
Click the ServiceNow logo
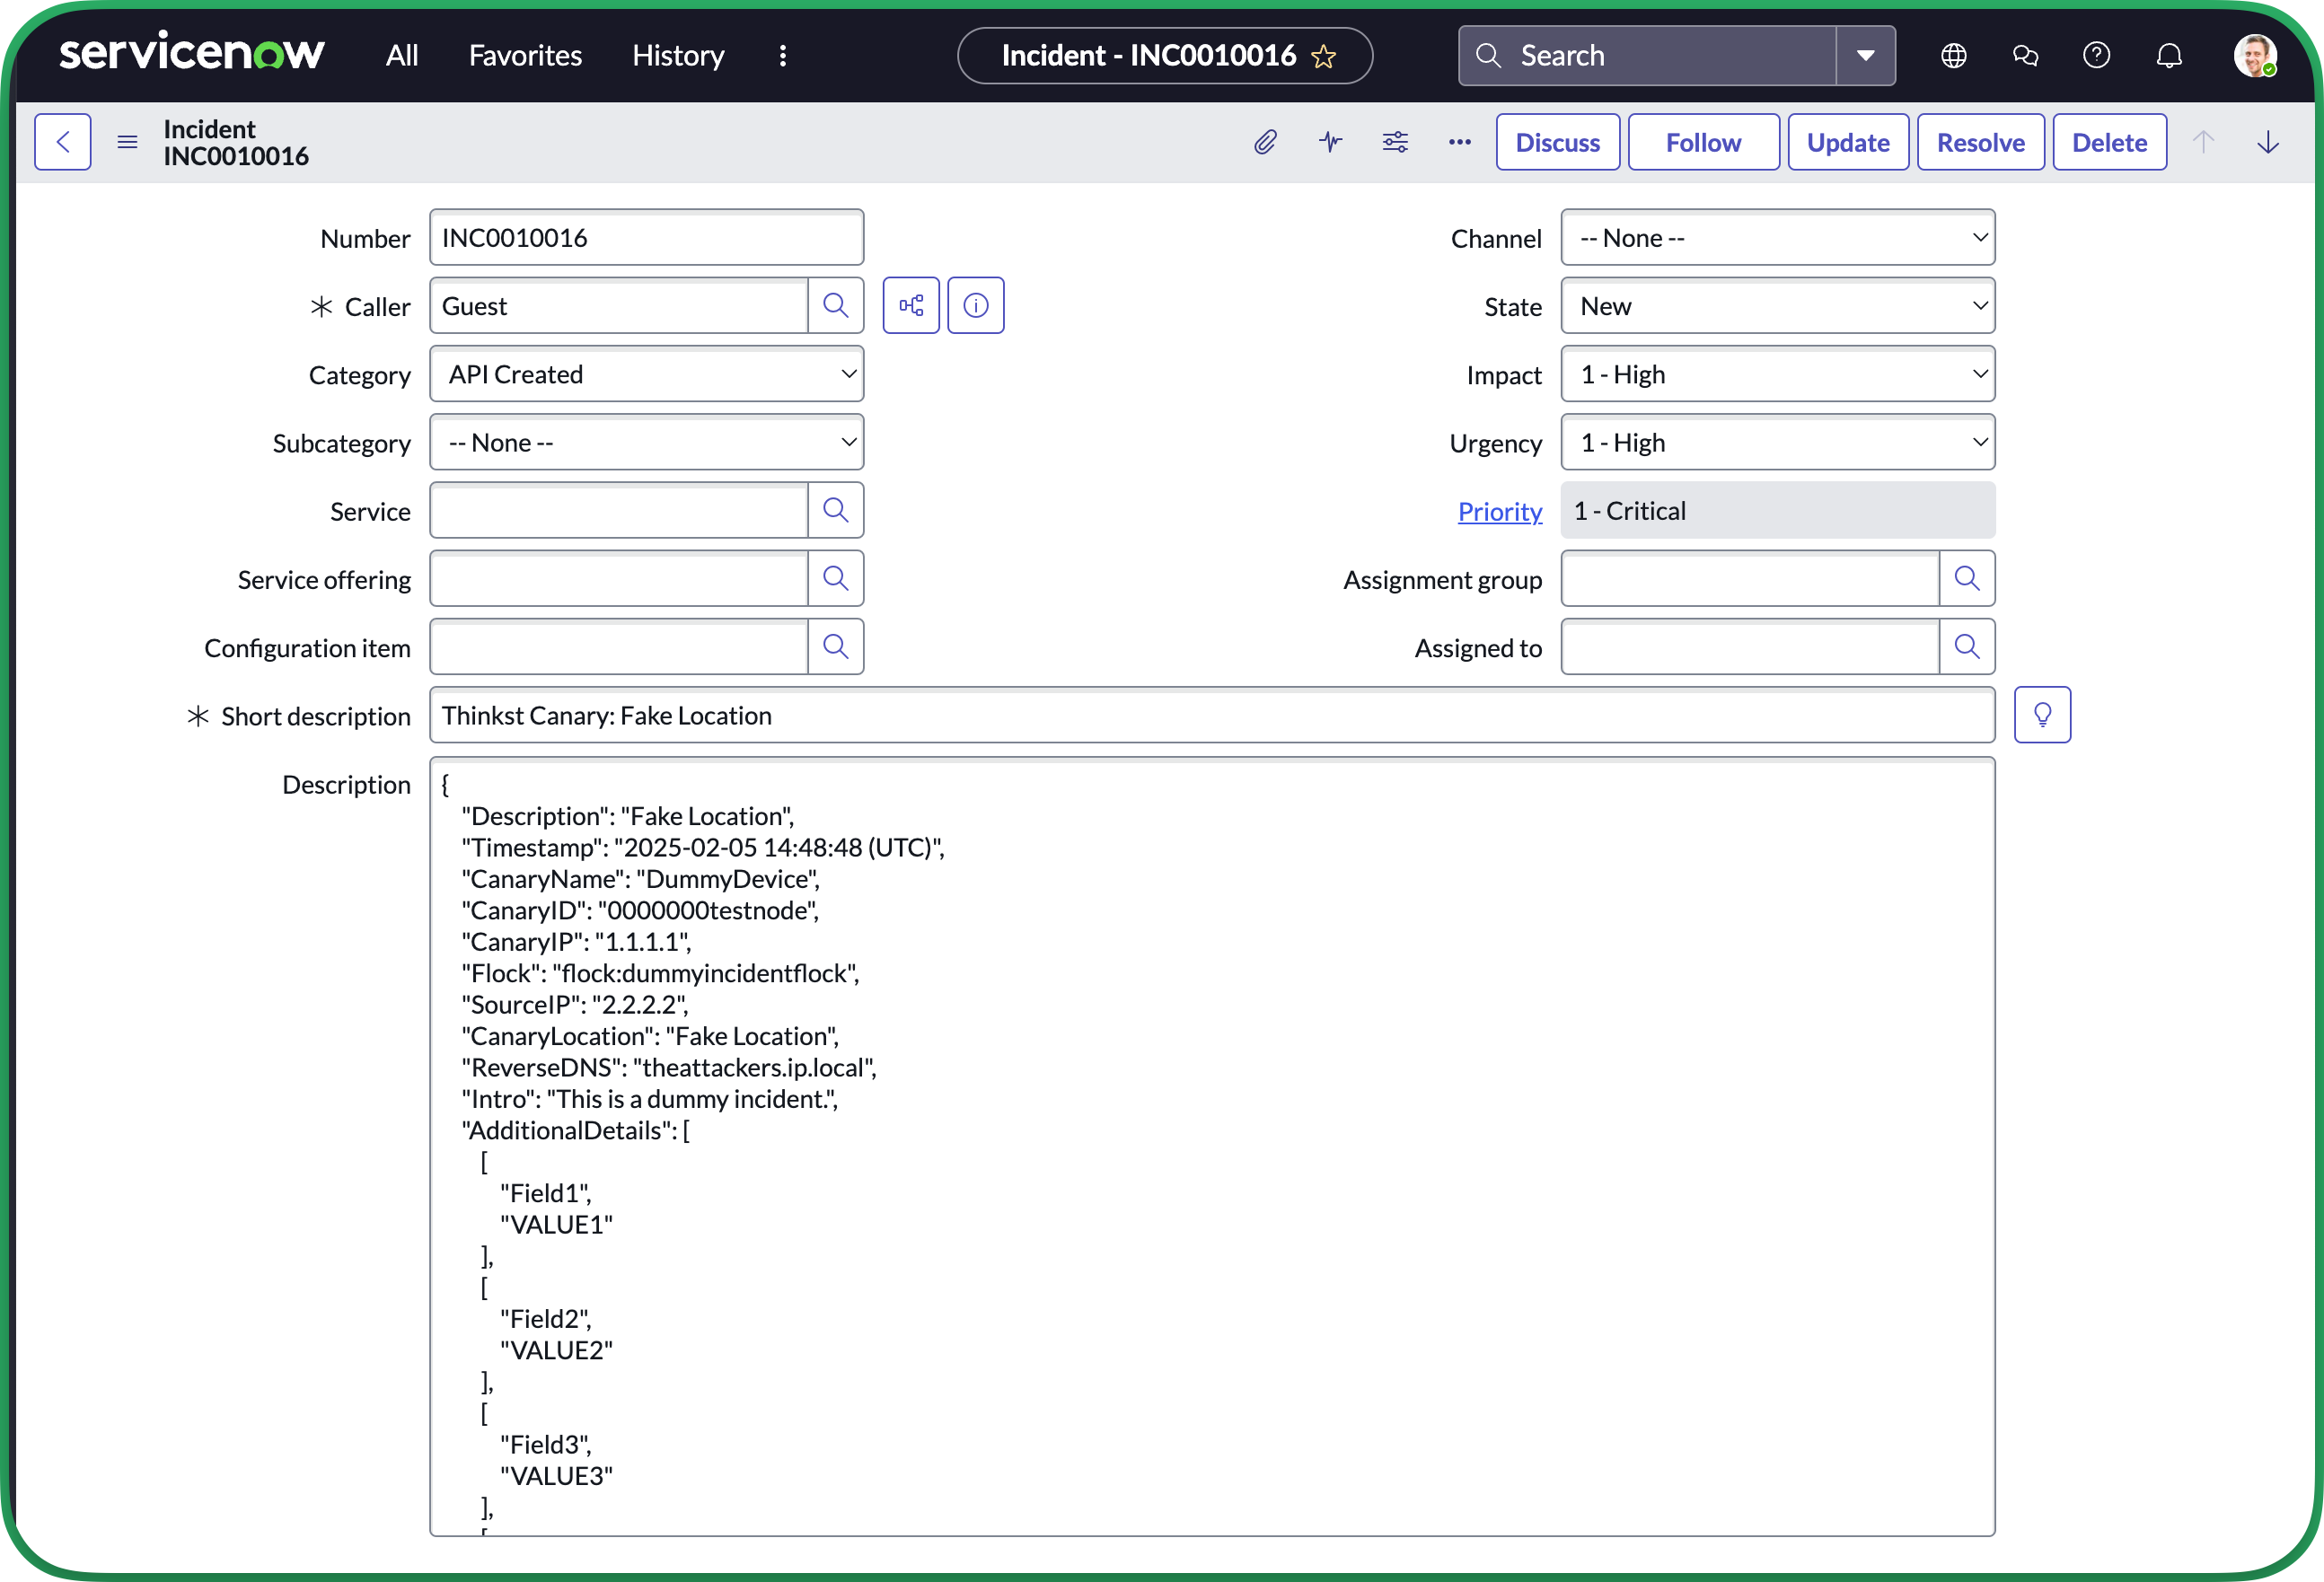coord(192,52)
